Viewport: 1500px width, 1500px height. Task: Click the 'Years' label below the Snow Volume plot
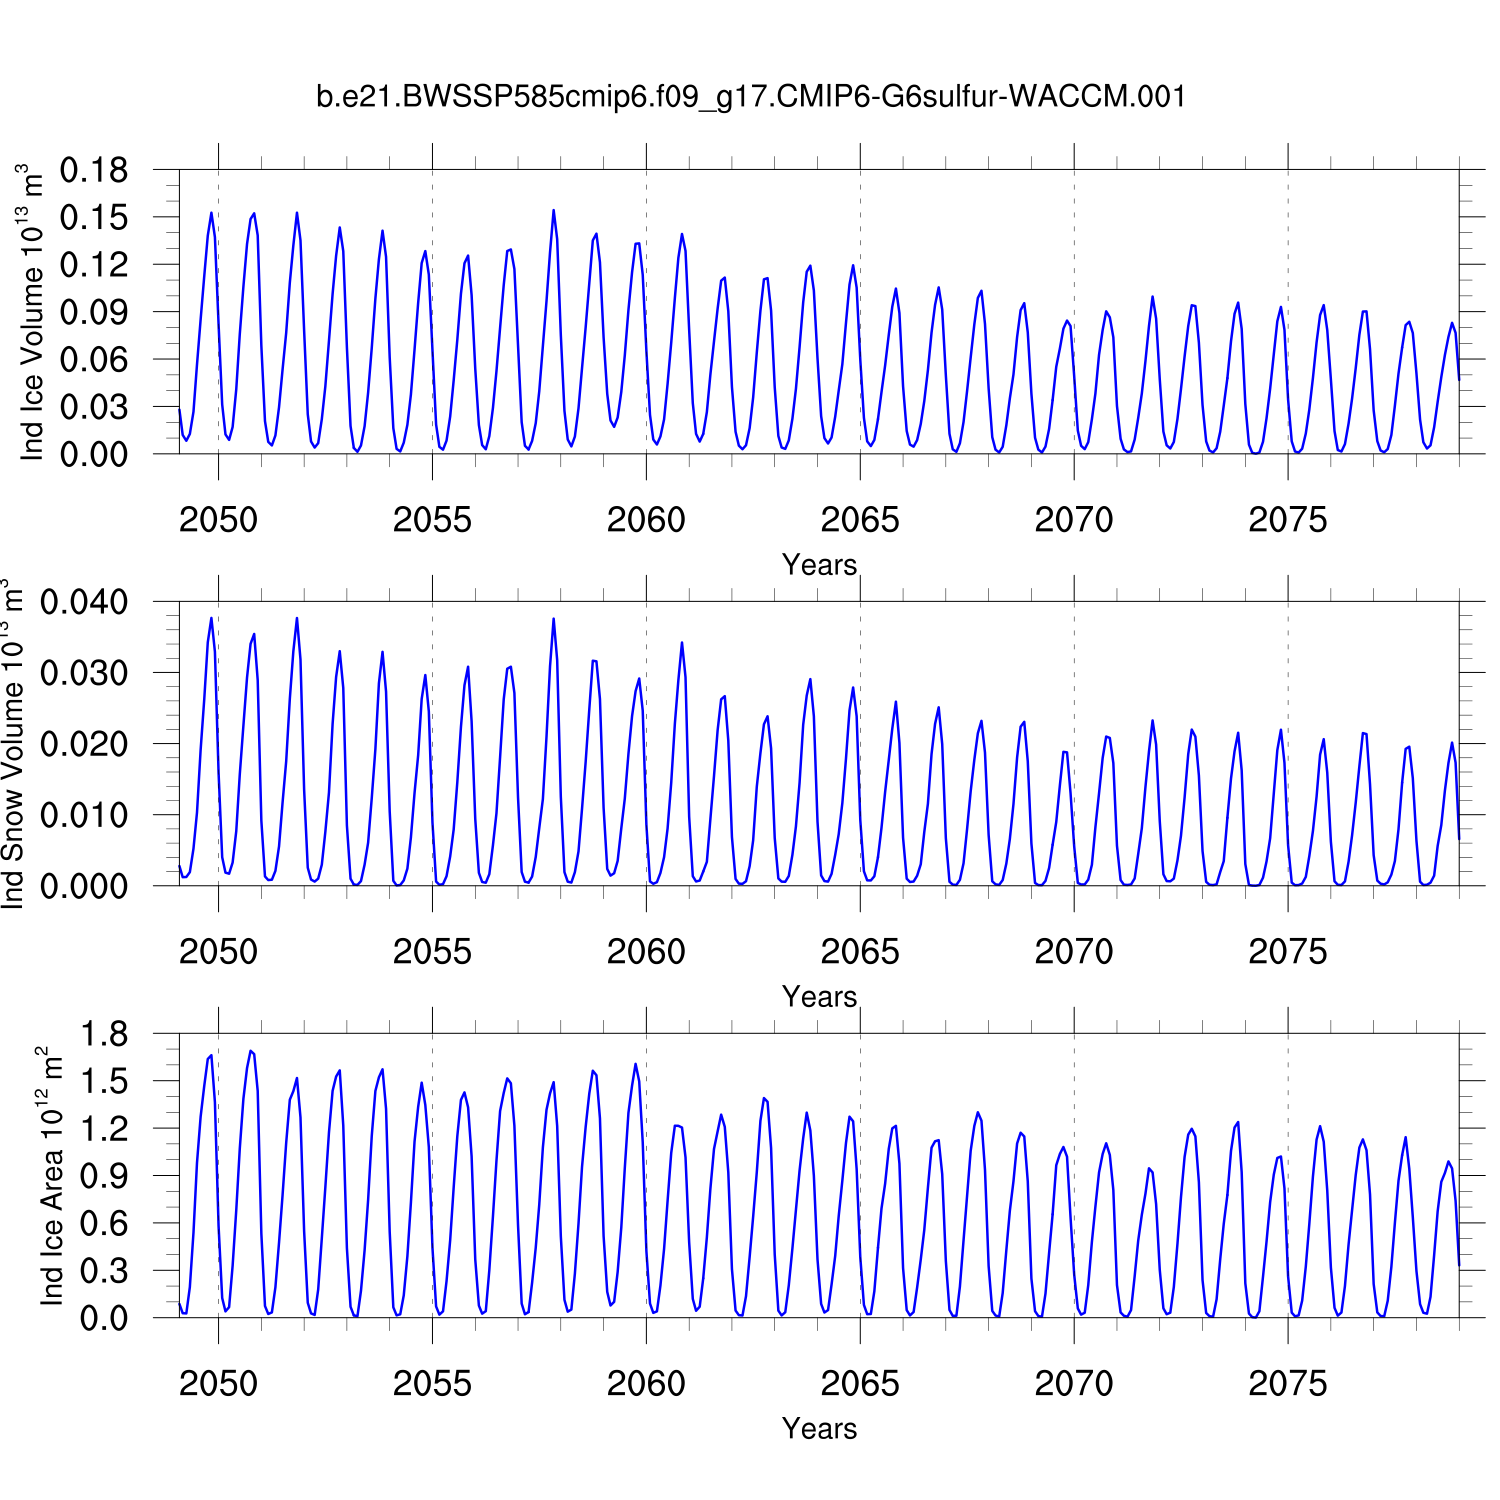pyautogui.click(x=819, y=997)
